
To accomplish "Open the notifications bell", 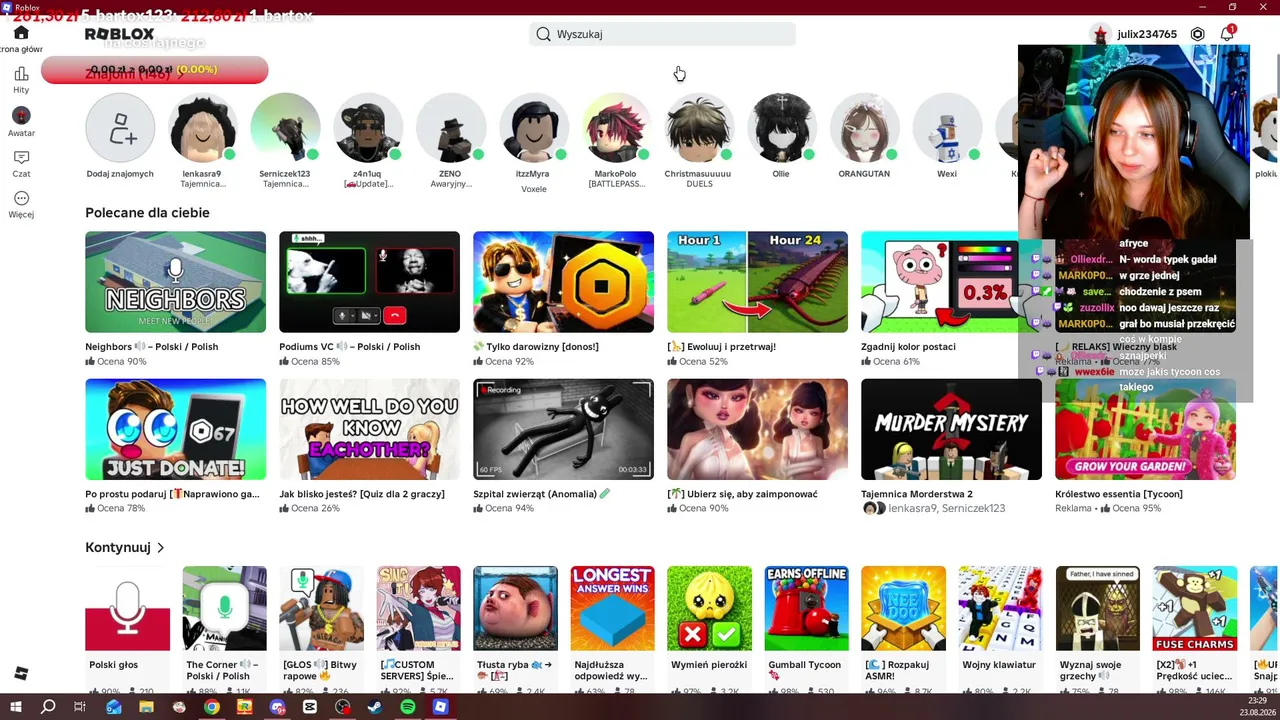I will [x=1227, y=34].
